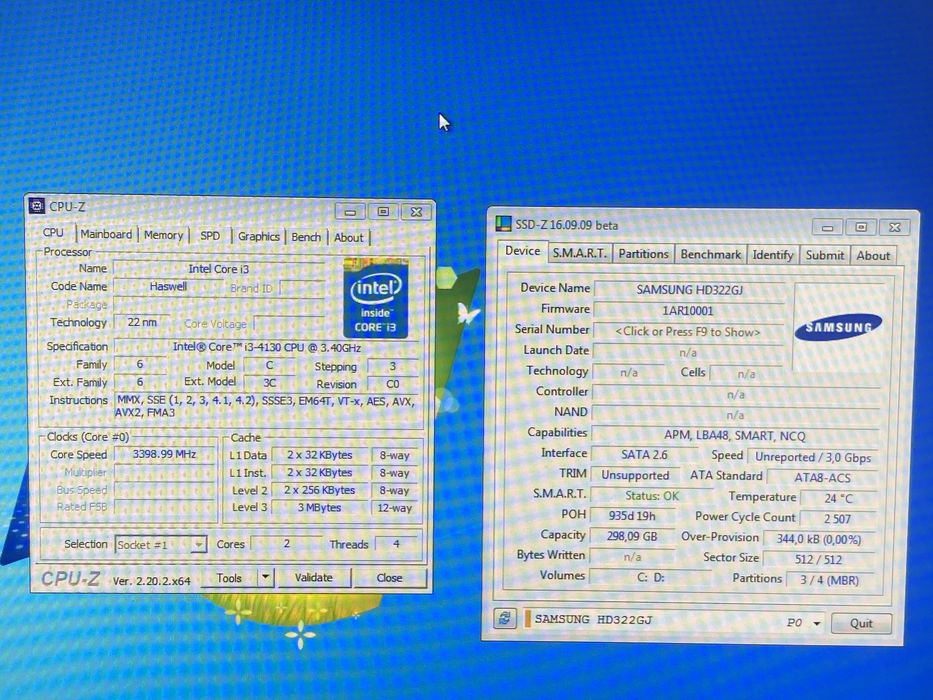Screen dimensions: 933x700
Task: Click the SSD-Z refresh icon button
Action: (505, 618)
